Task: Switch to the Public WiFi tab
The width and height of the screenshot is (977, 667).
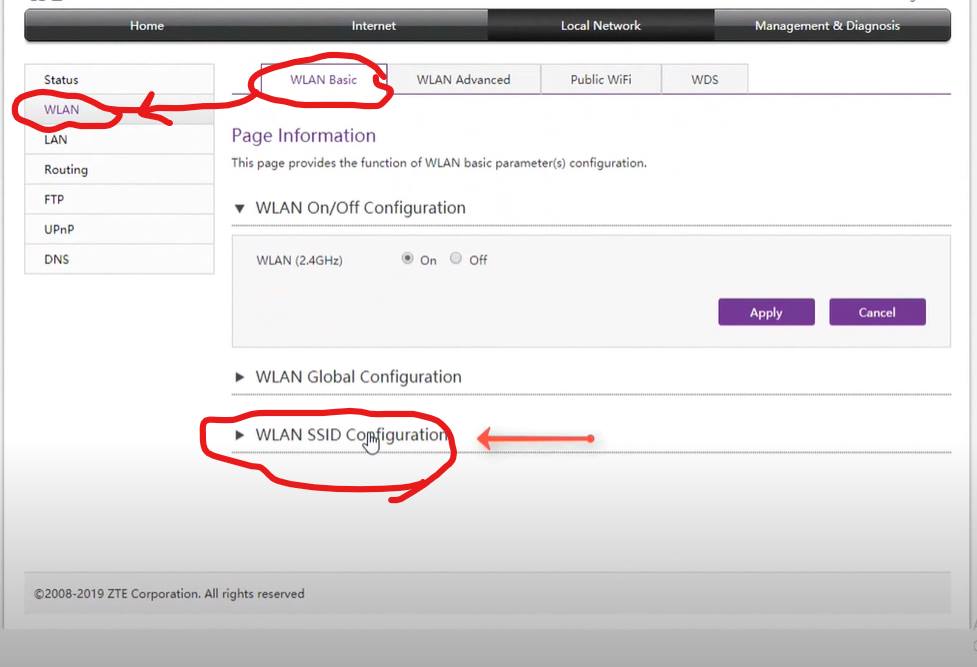Action: [x=601, y=80]
